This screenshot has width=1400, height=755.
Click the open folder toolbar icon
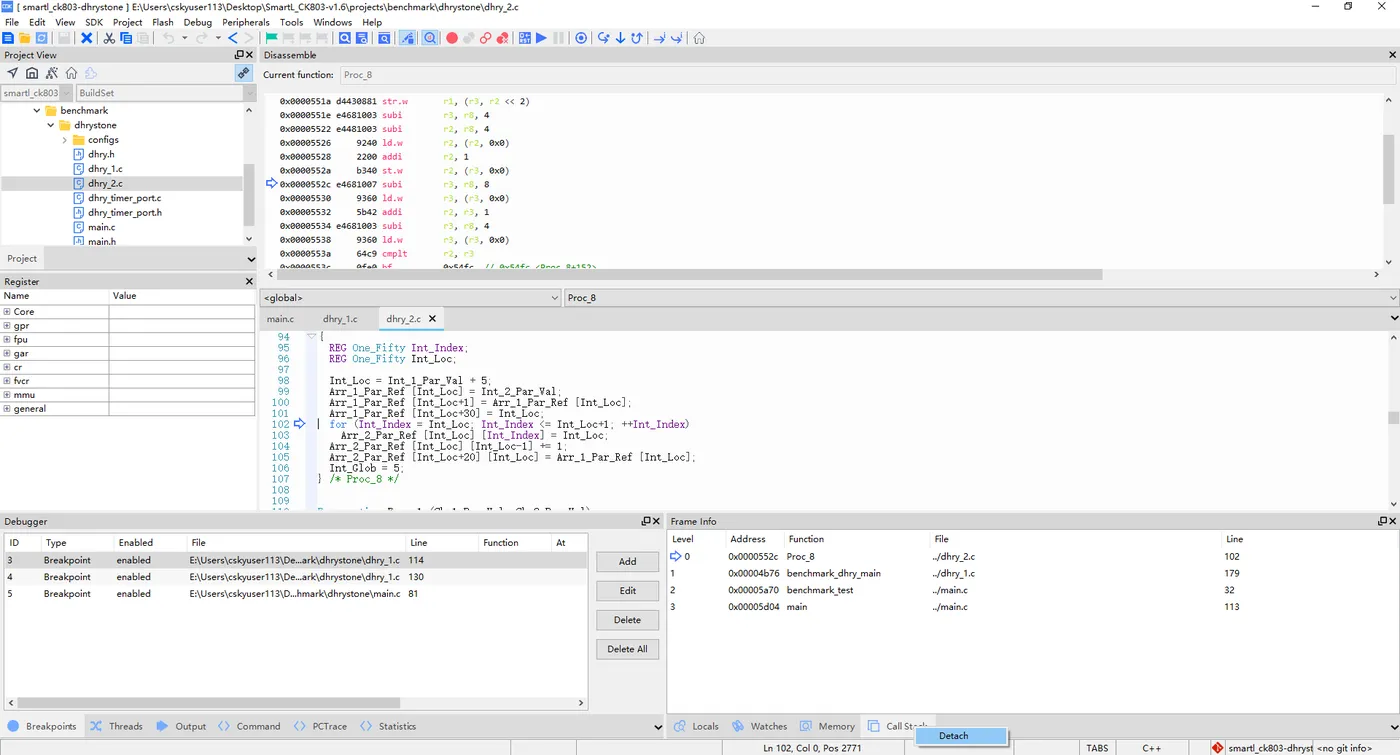24,38
